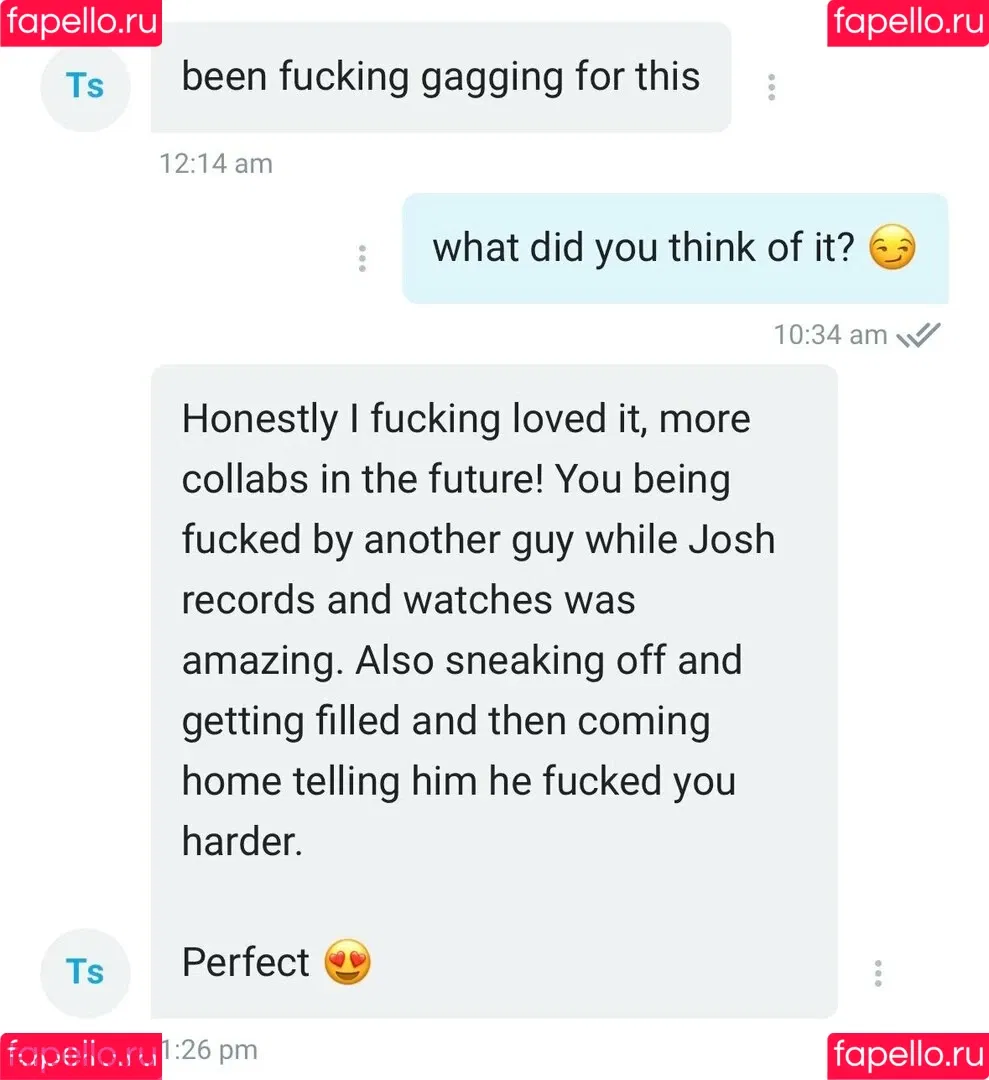Open three-dot options for the top gray message
Screen dimensions: 989x1080
pyautogui.click(x=771, y=87)
